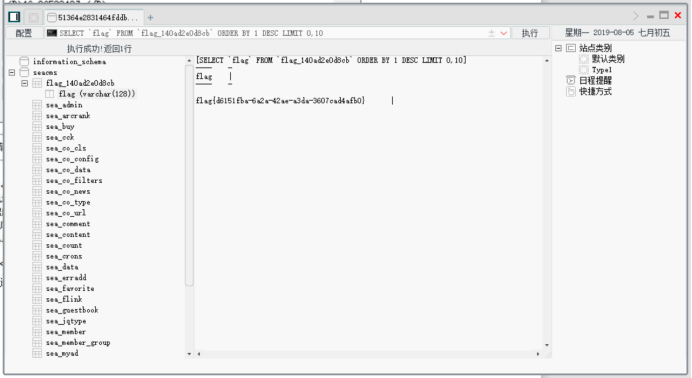
Task: Select the sea_crons table row
Action: point(64,256)
